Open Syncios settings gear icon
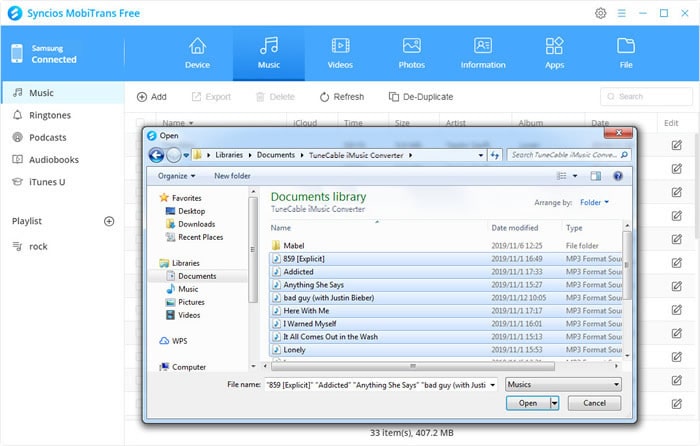Image resolution: width=700 pixels, height=446 pixels. coord(600,13)
